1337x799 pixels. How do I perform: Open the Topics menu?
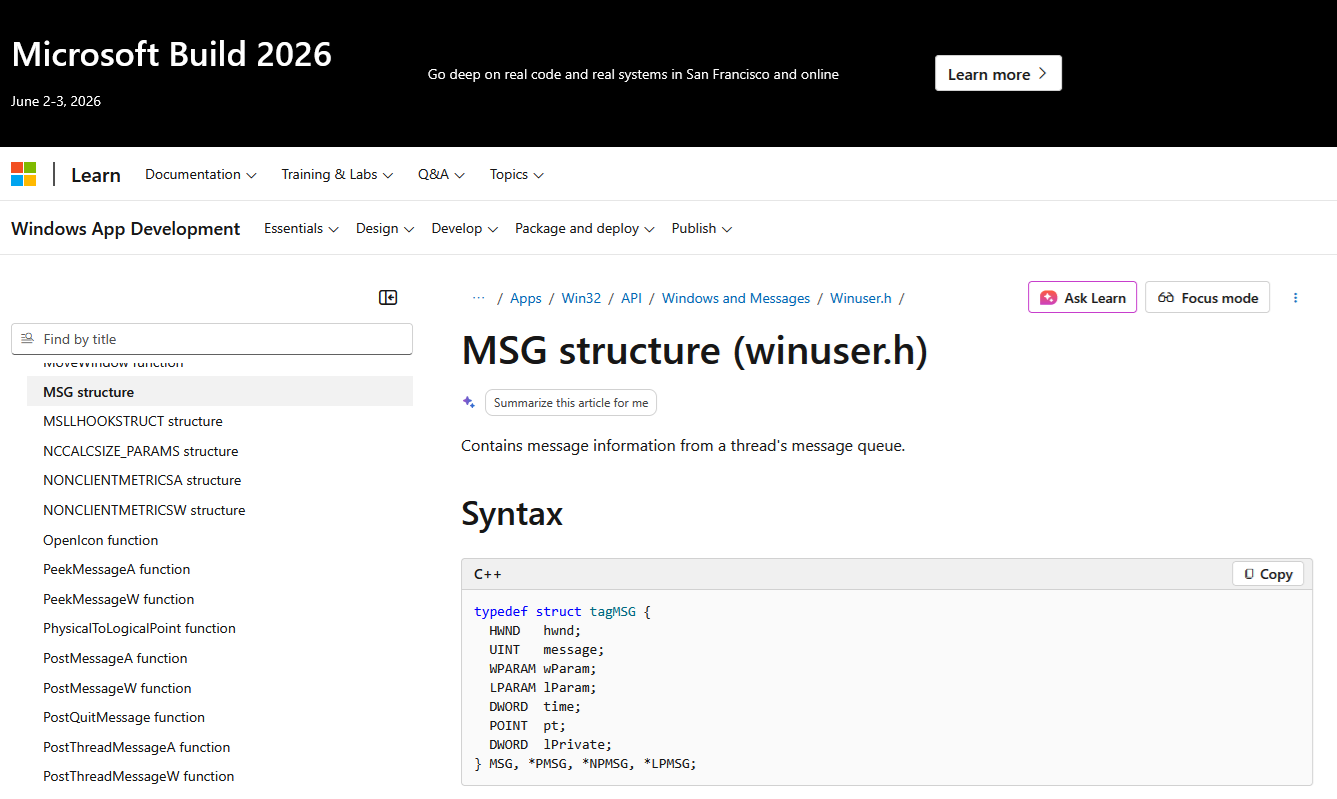pos(516,174)
